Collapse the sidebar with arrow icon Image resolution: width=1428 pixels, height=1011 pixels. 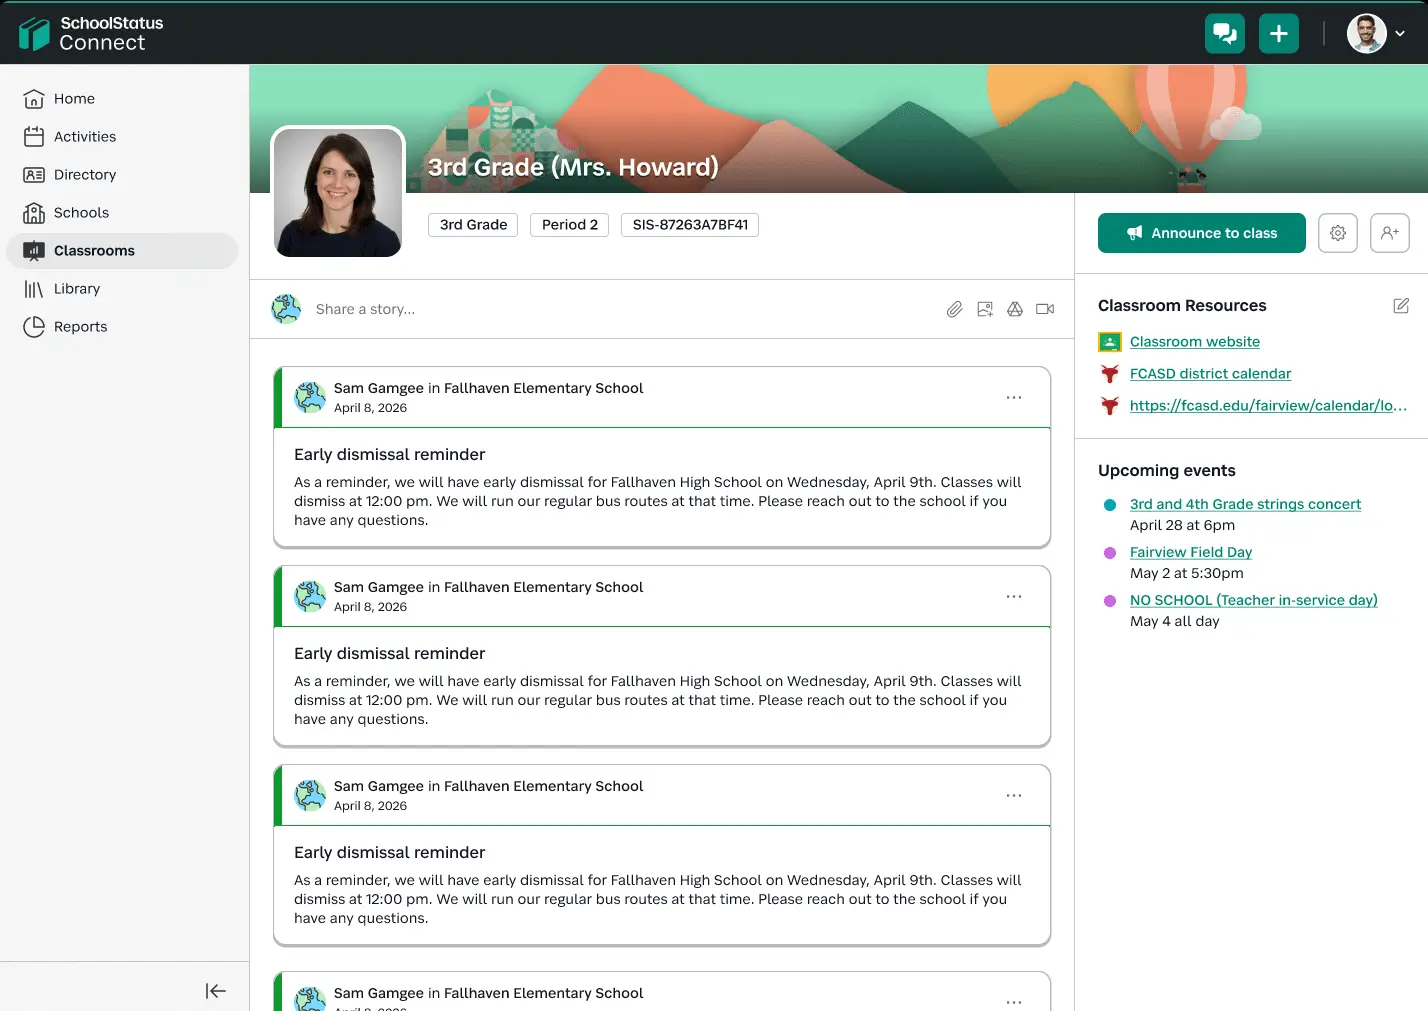(x=216, y=991)
